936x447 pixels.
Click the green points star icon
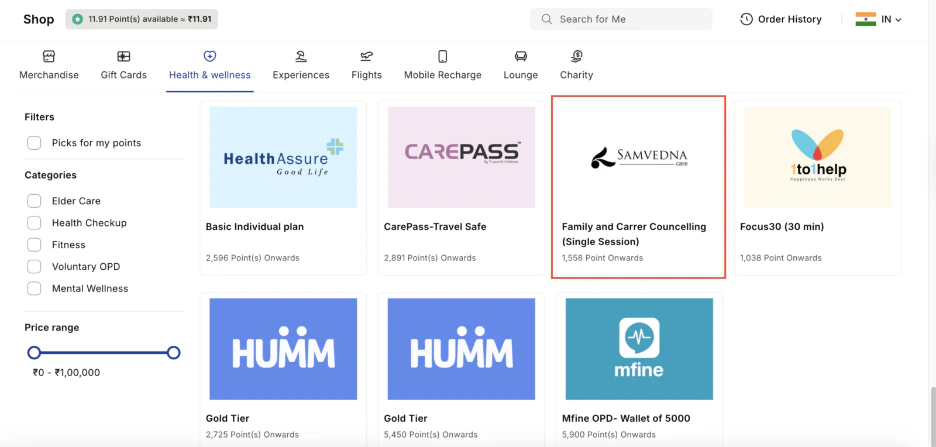point(78,19)
